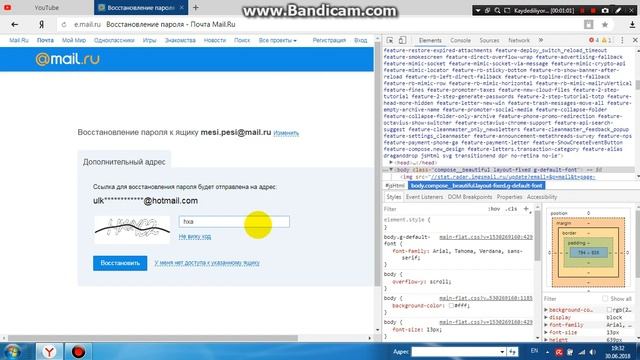Screen dimensions: 640x360
Task: Click the network signal tray icon
Action: click(x=582, y=352)
